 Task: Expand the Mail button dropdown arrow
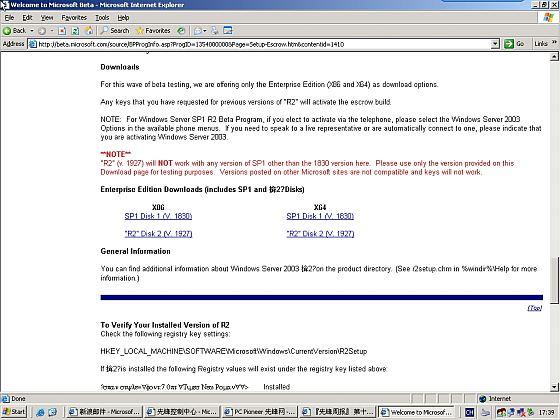(205, 31)
